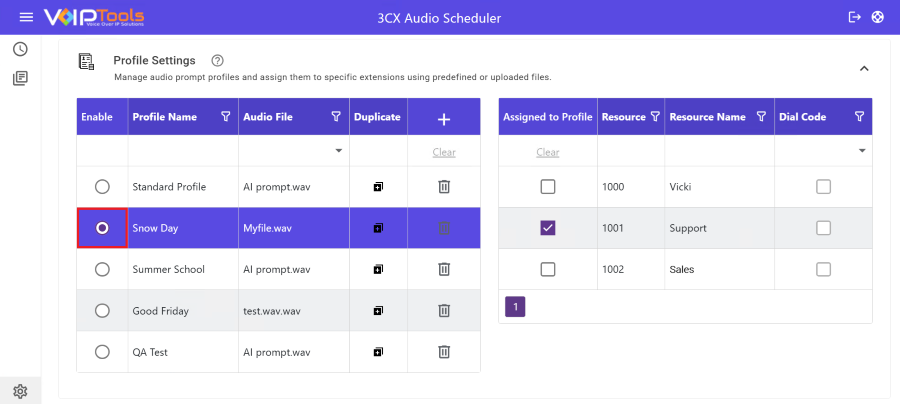900x404 pixels.
Task: Open the Dial Code filter dropdown
Action: click(x=862, y=151)
